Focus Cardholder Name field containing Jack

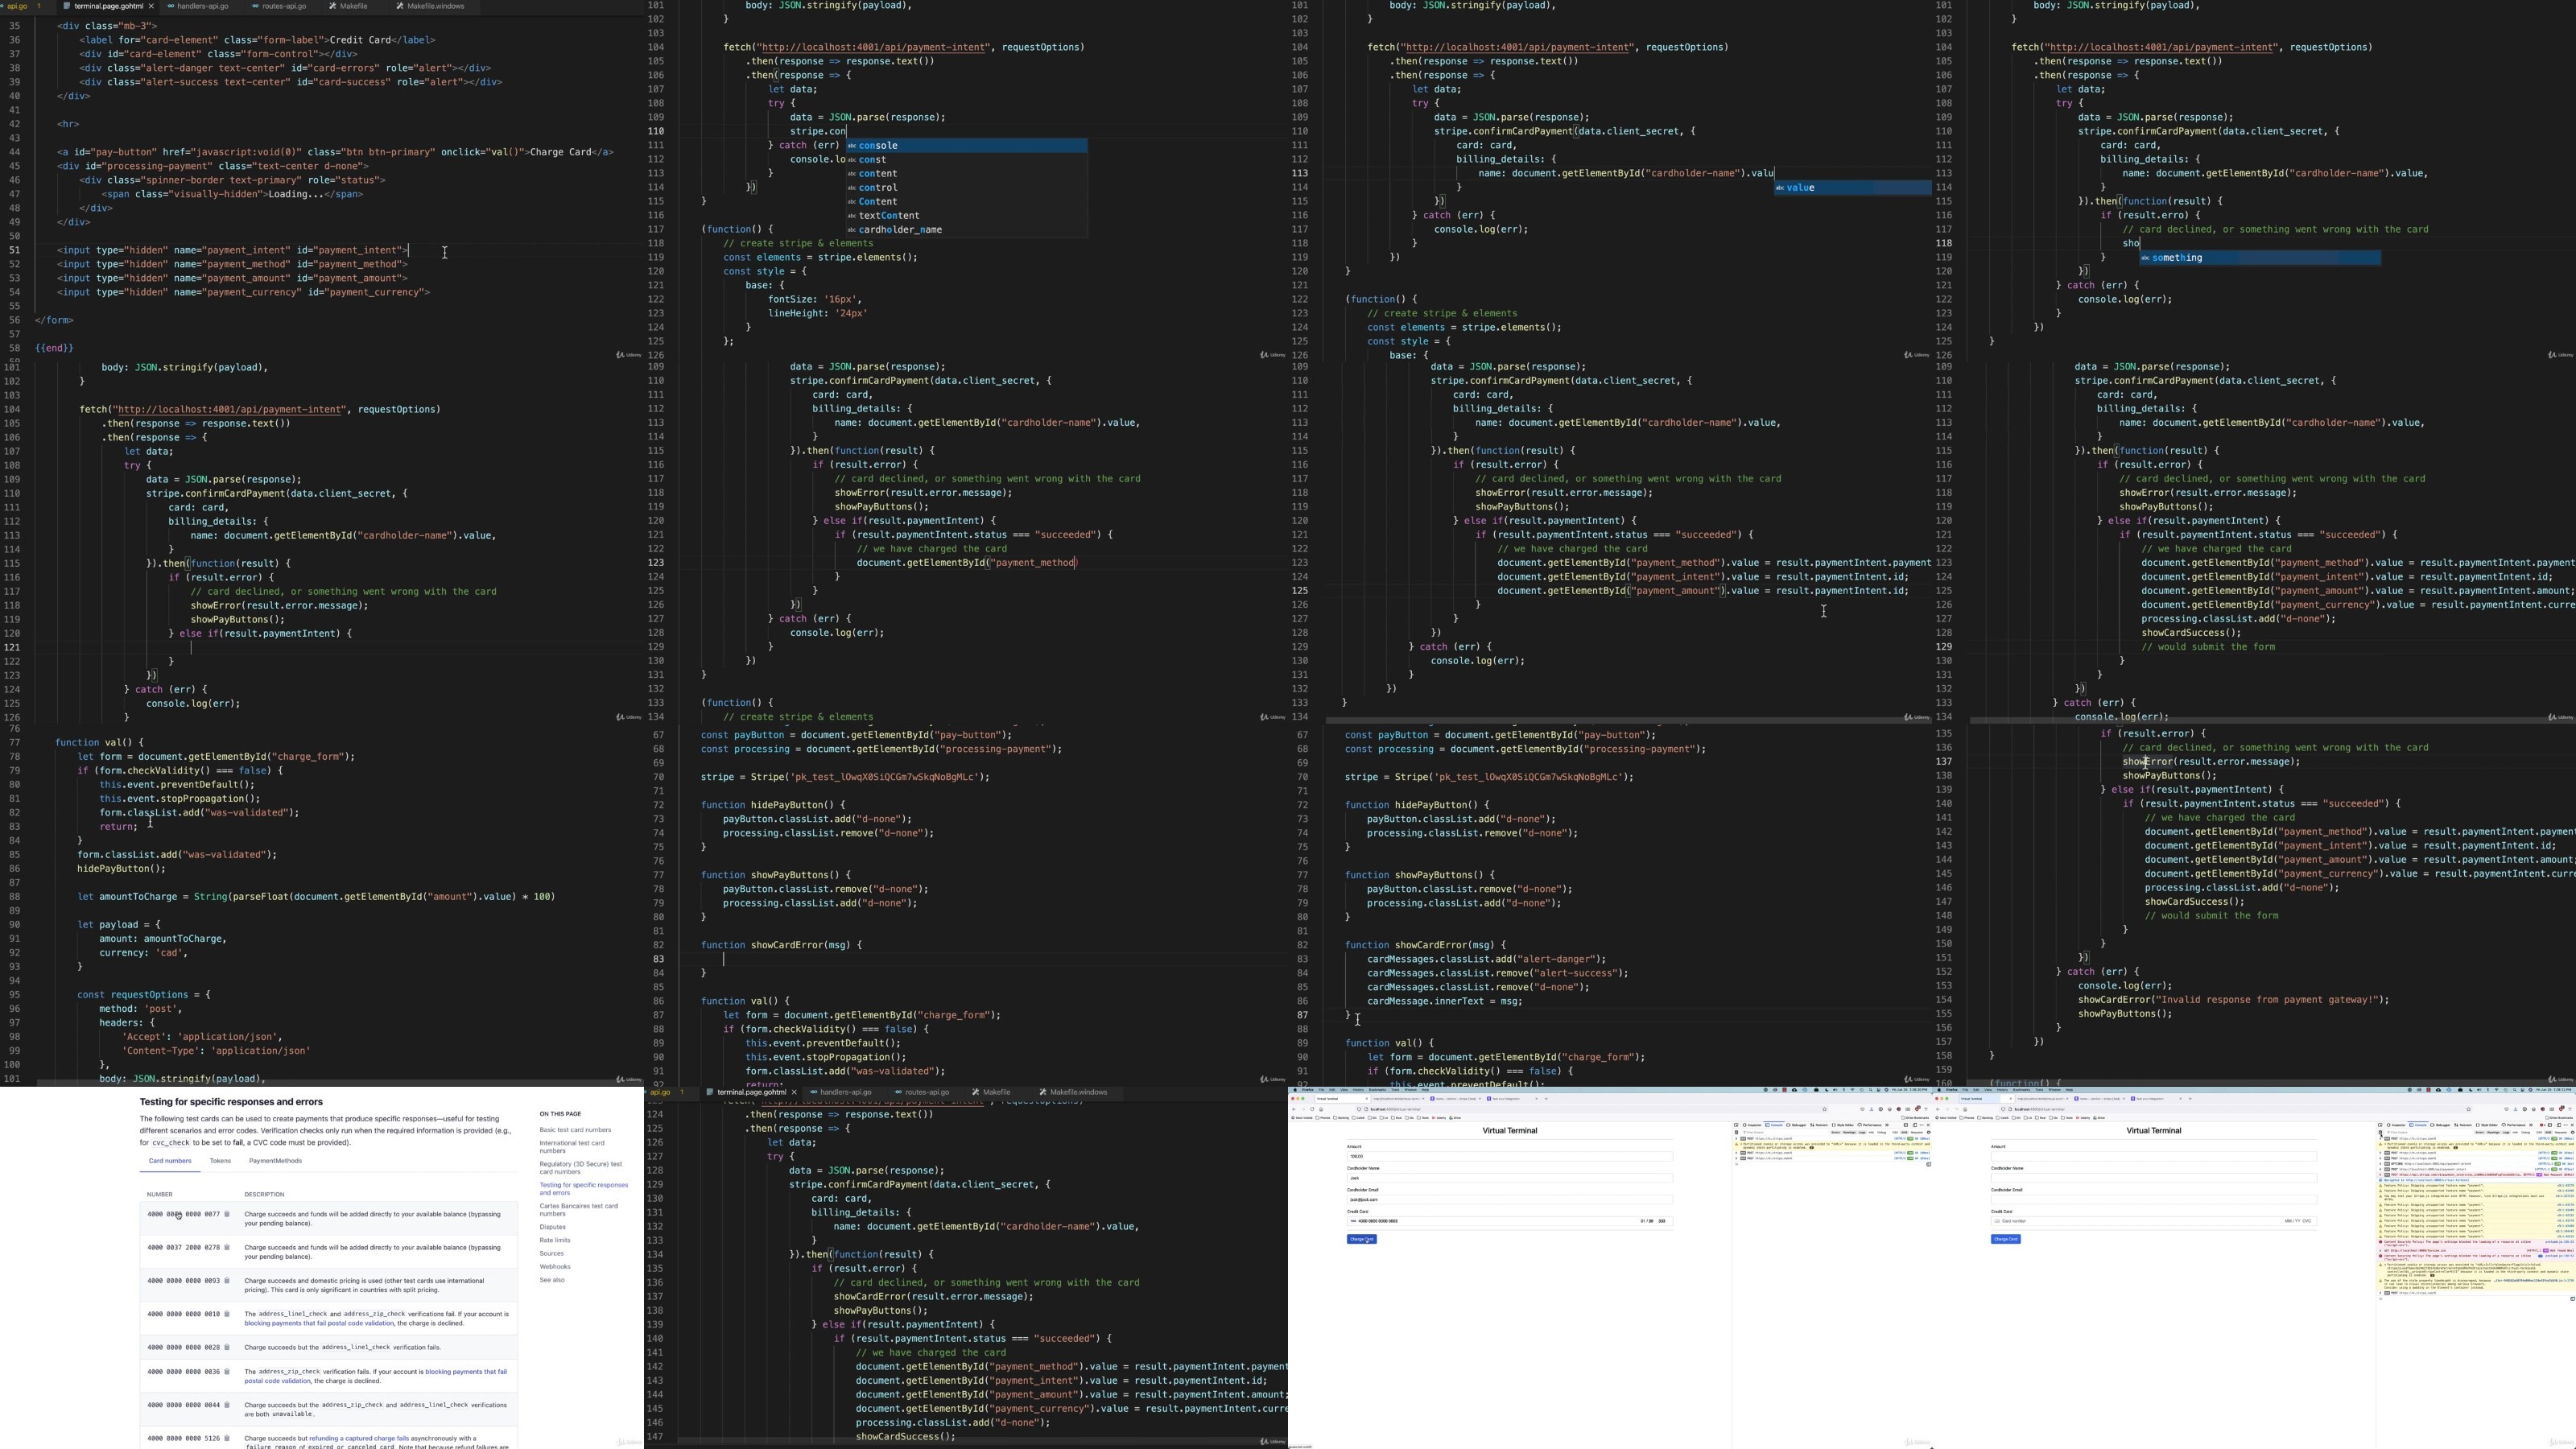pos(1510,1178)
